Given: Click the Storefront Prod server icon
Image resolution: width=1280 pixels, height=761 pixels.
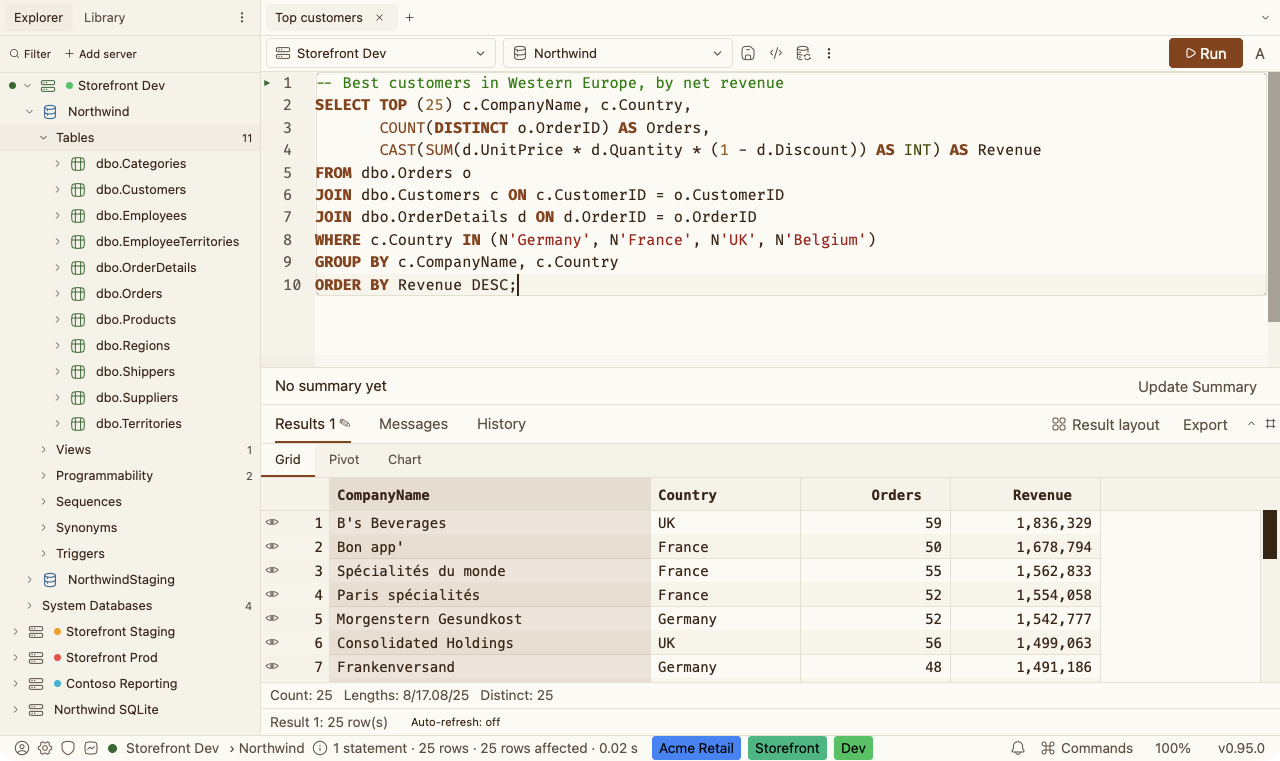Looking at the screenshot, I should tap(36, 658).
